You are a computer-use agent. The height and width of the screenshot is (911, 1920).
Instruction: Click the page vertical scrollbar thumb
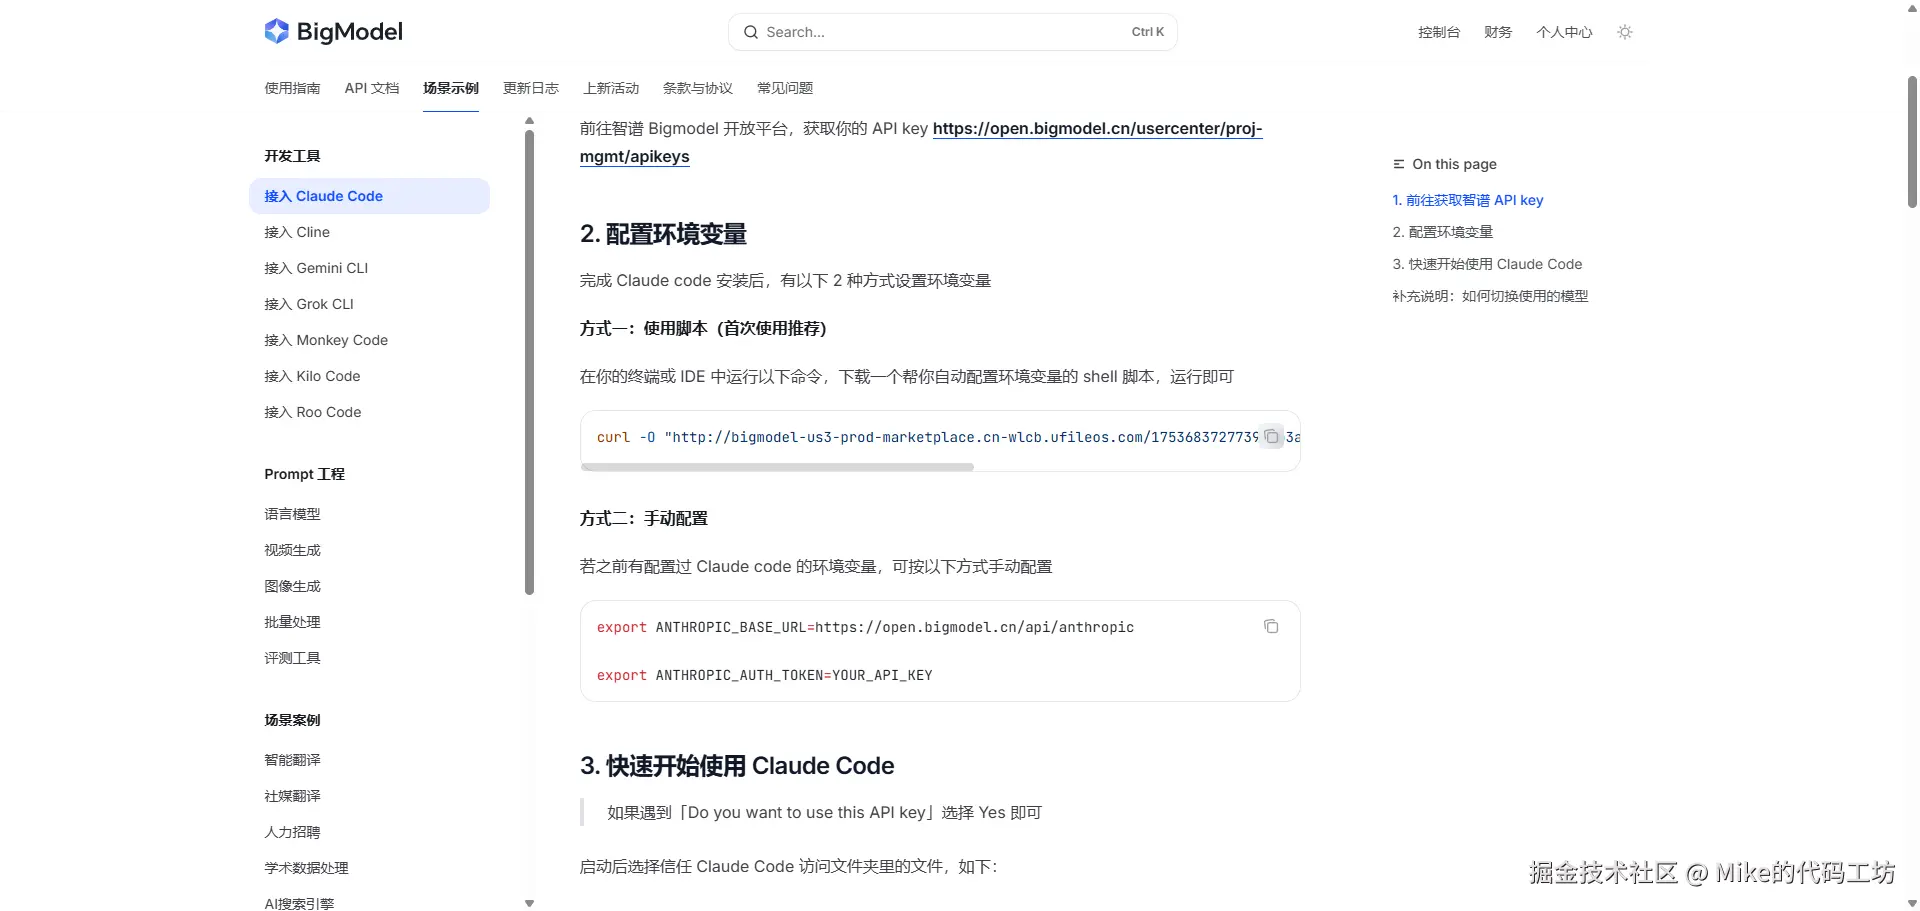tap(1912, 141)
